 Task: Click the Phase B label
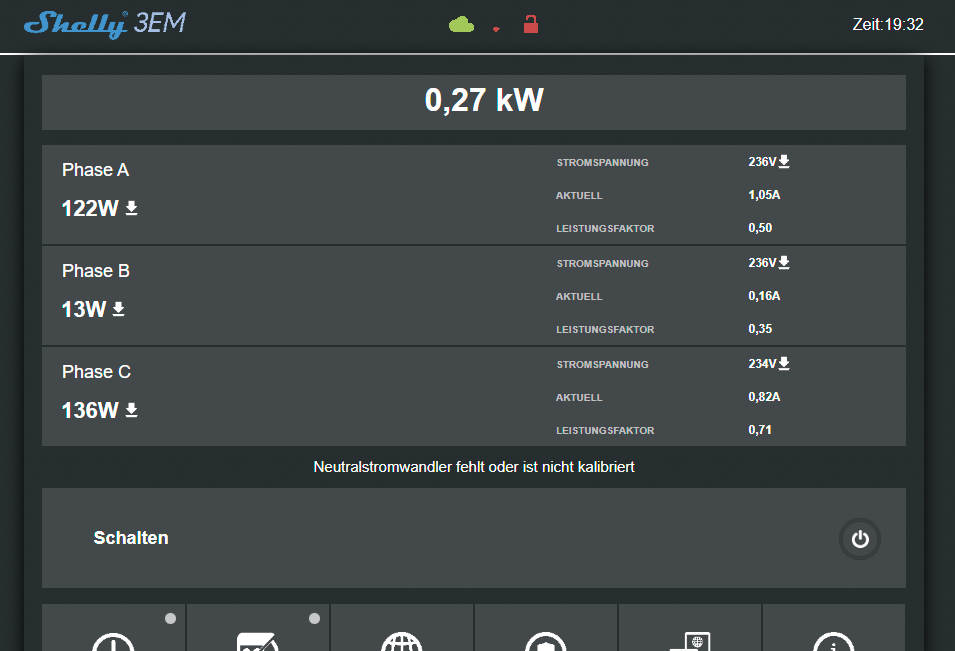tap(96, 271)
